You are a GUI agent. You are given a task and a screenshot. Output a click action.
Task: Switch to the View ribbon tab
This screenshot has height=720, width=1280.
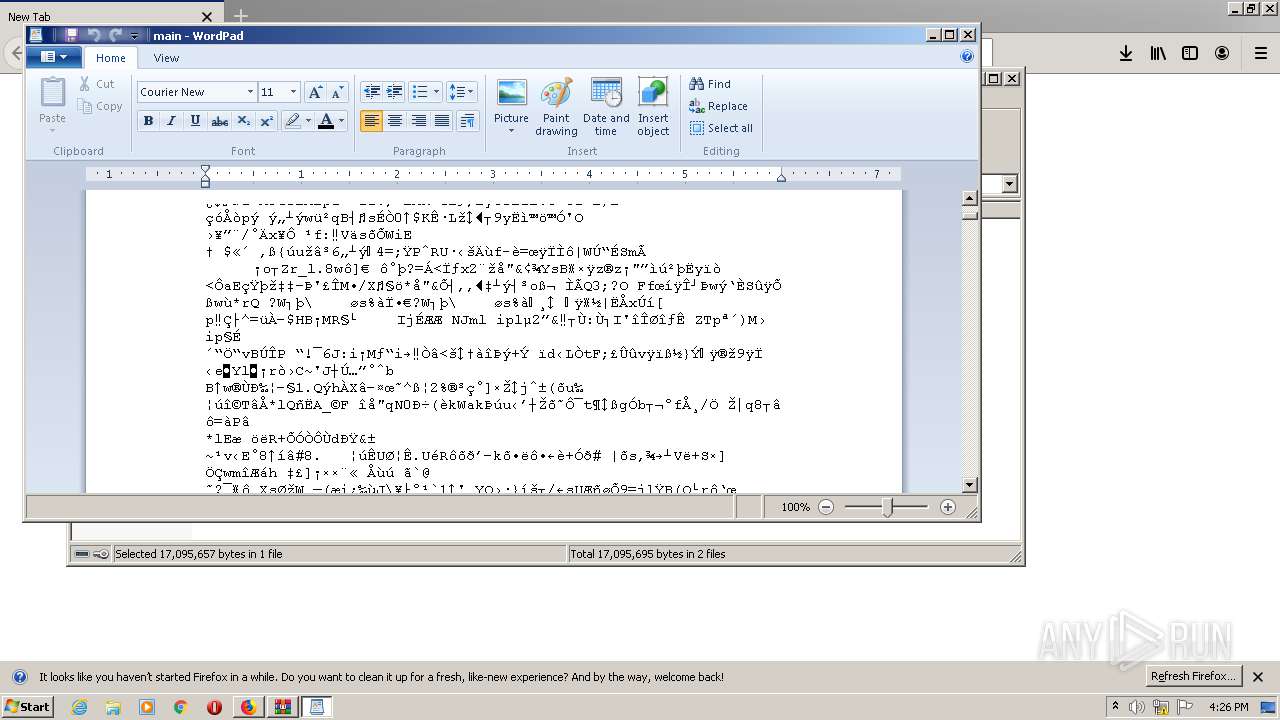[x=166, y=58]
